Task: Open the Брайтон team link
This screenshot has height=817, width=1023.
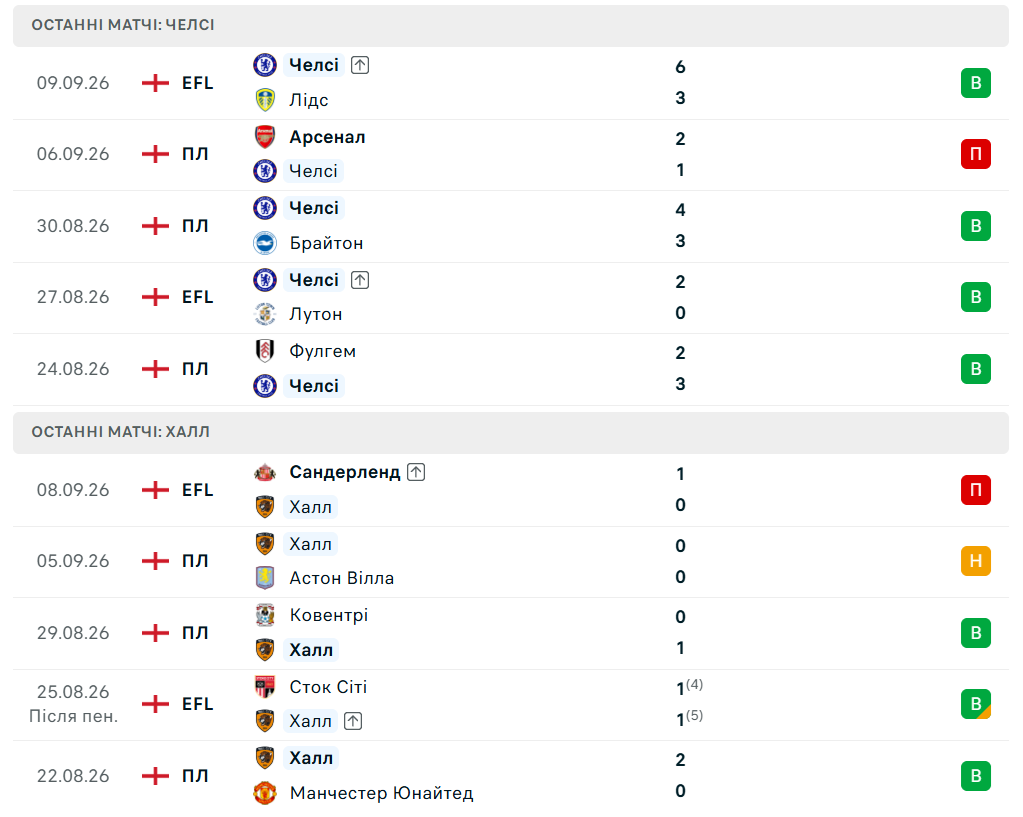Action: pyautogui.click(x=326, y=243)
